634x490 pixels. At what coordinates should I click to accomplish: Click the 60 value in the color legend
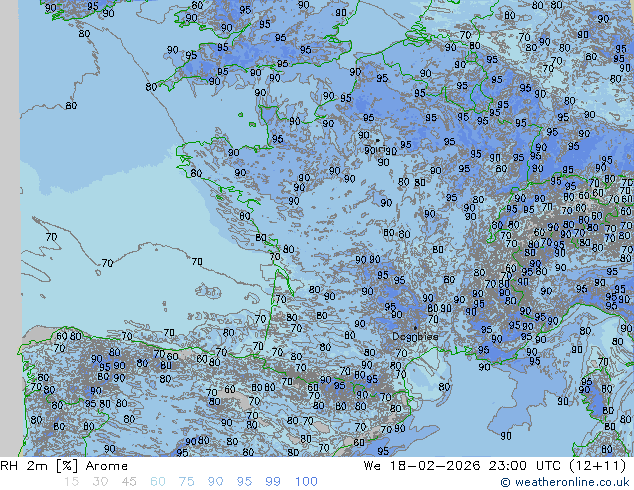tap(158, 482)
